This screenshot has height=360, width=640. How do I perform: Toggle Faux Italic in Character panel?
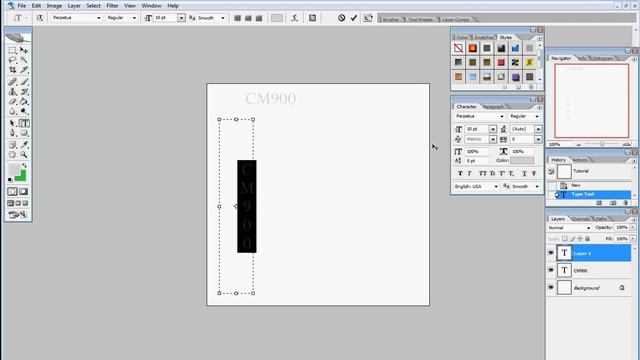click(469, 173)
